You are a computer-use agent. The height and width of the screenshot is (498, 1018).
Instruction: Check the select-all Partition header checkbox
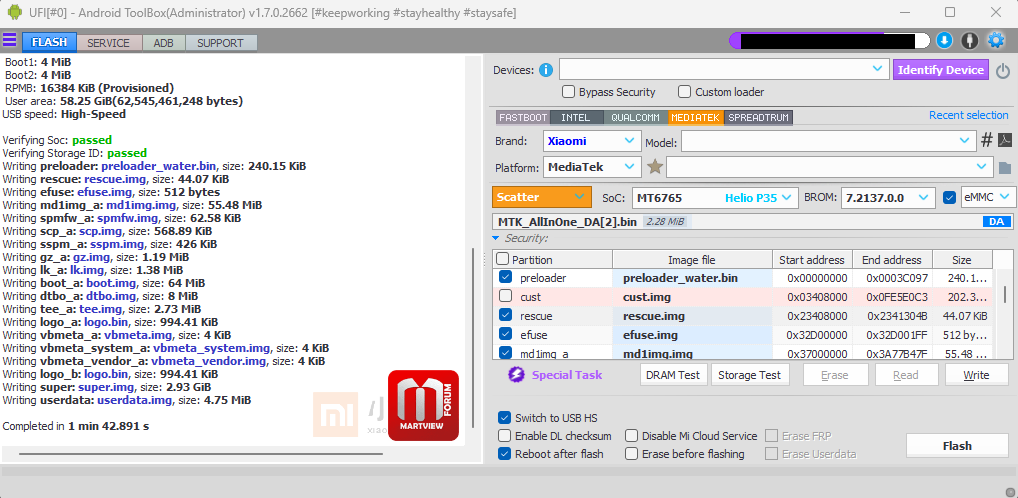(503, 259)
